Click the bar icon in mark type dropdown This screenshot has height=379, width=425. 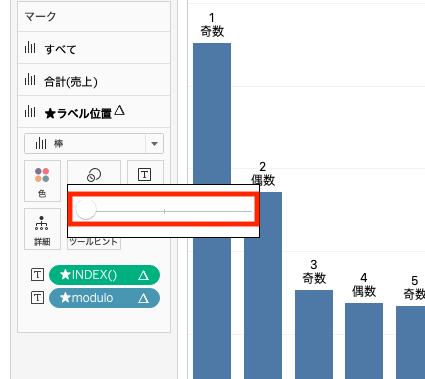(x=41, y=144)
